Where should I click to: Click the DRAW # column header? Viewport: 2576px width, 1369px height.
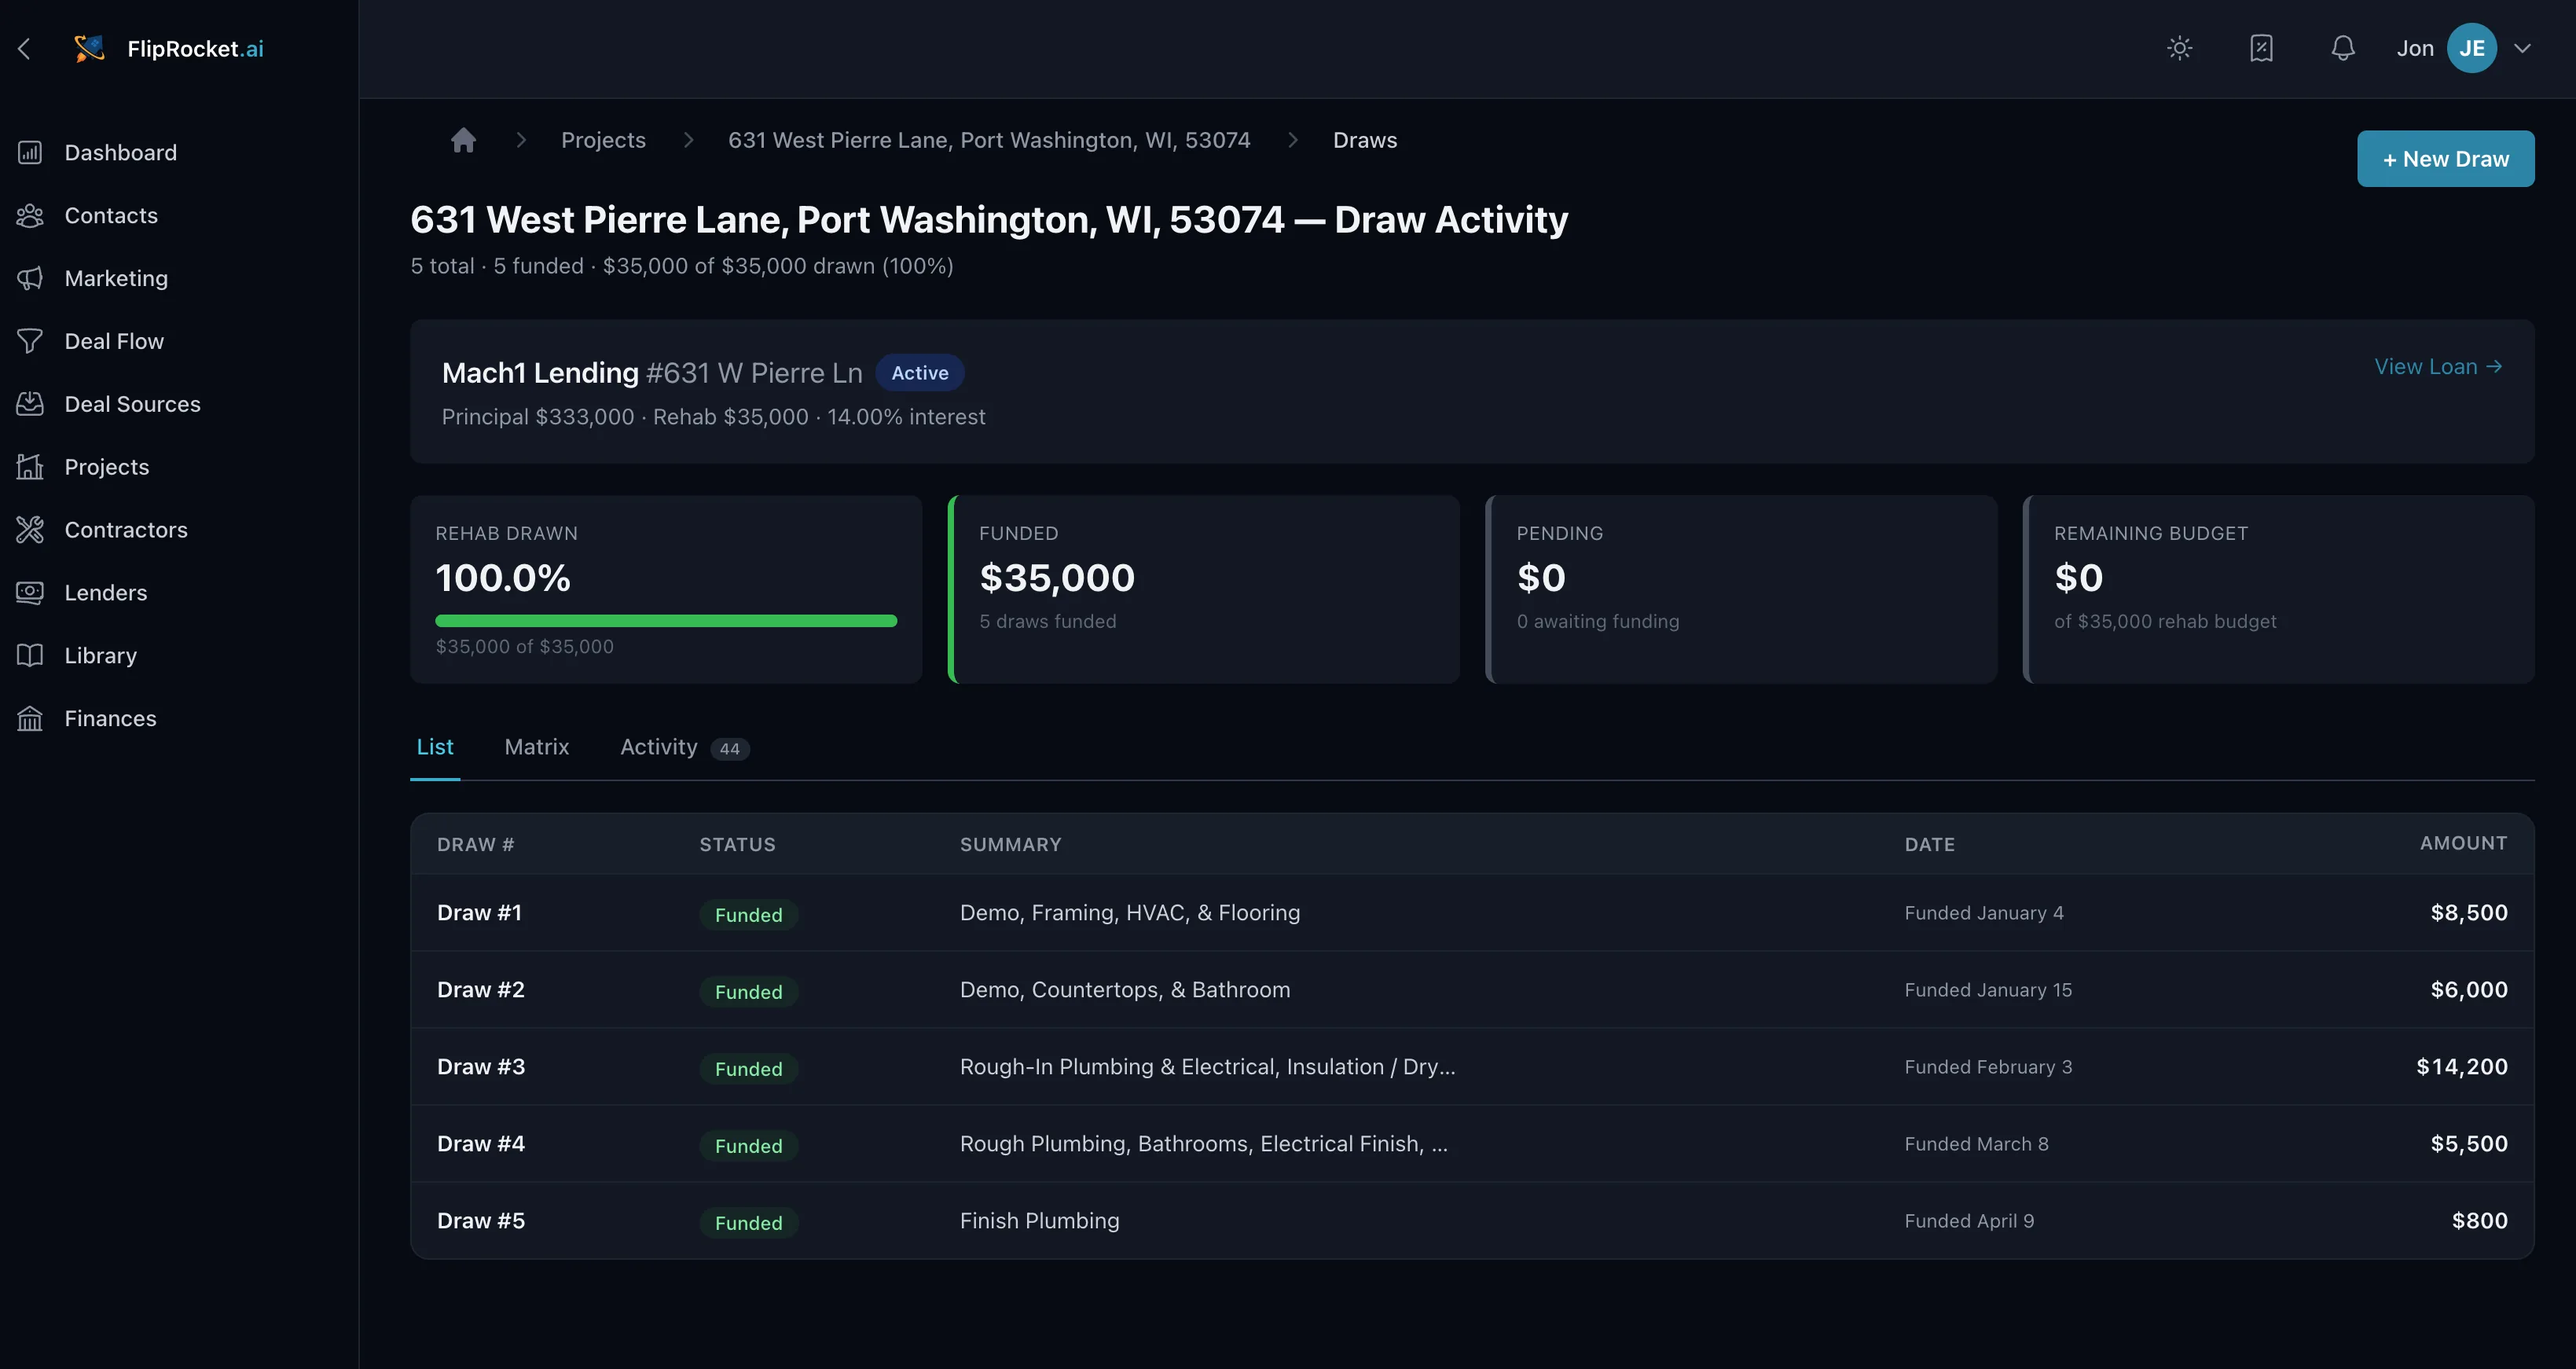click(x=476, y=845)
